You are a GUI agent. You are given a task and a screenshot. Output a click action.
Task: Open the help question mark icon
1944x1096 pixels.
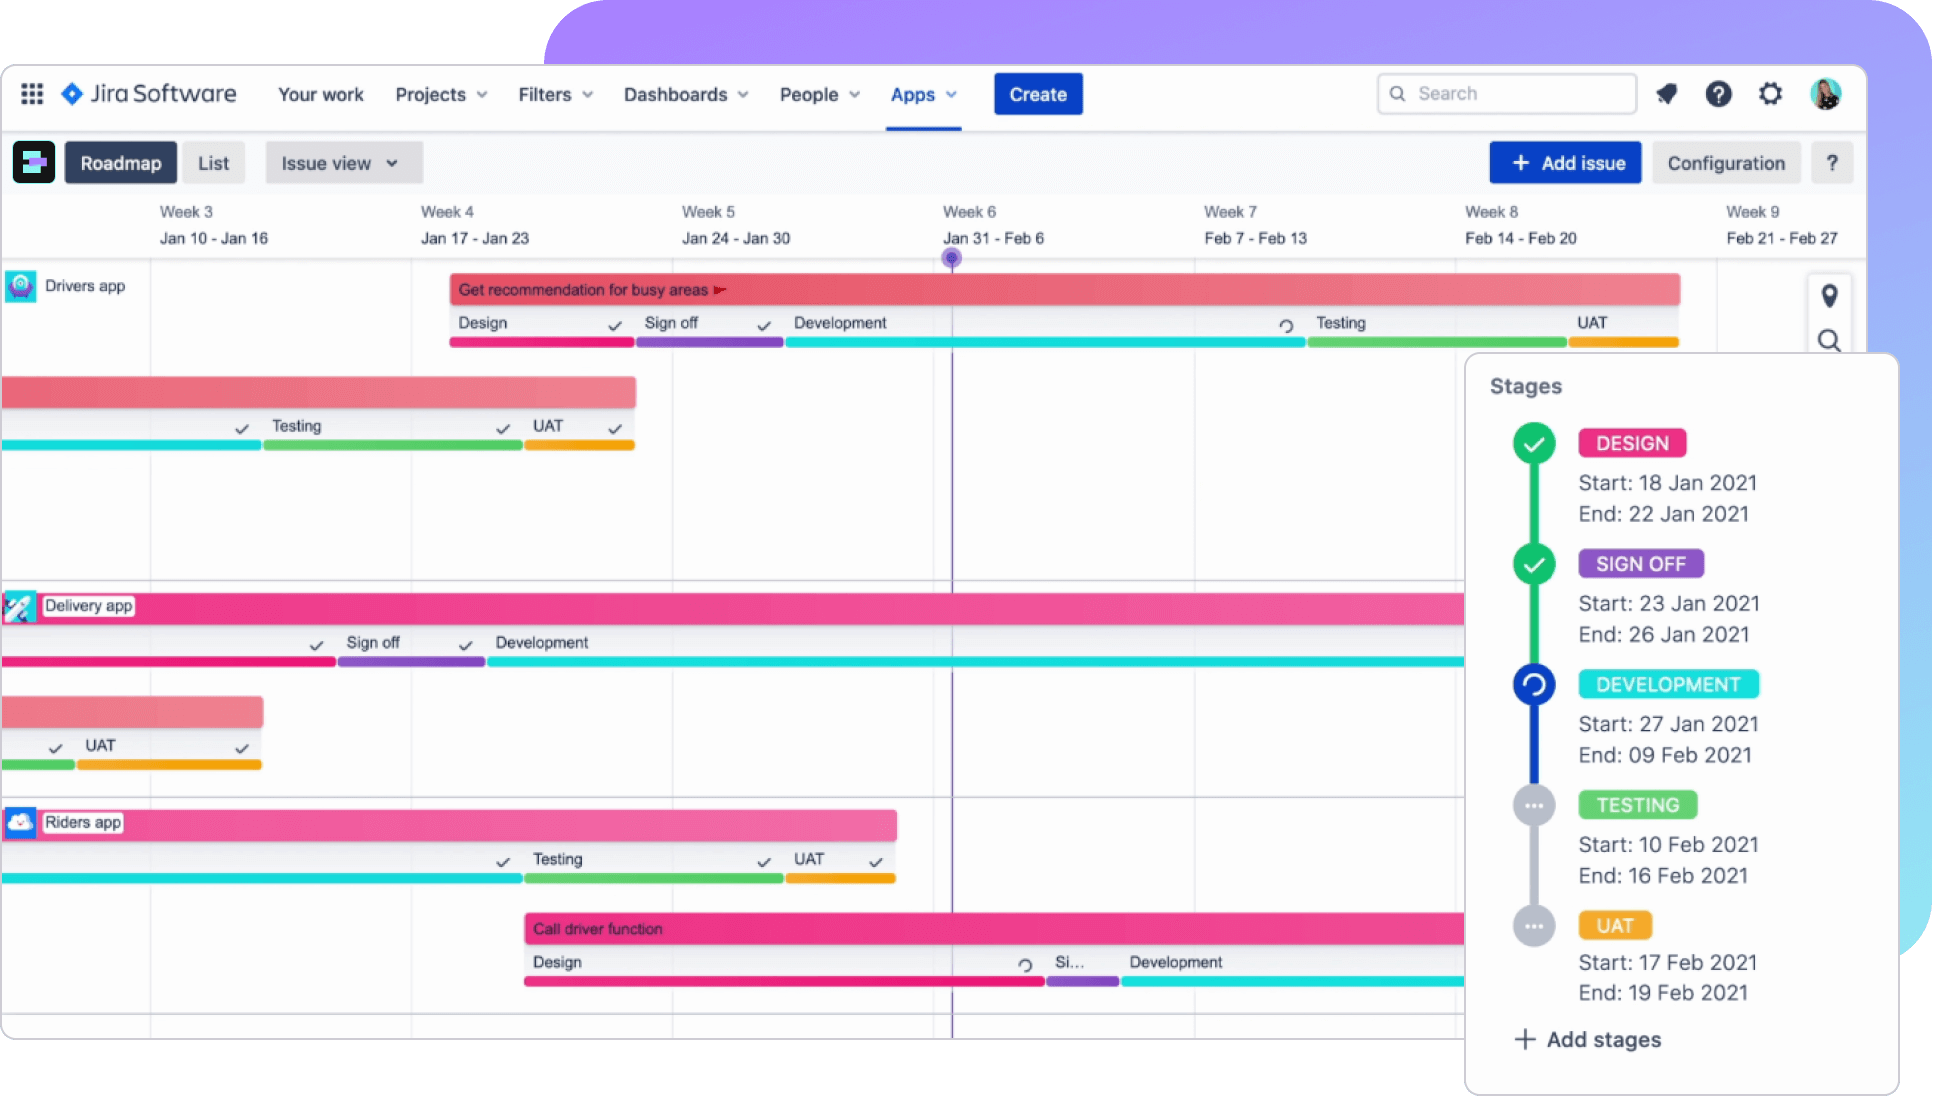tap(1718, 94)
